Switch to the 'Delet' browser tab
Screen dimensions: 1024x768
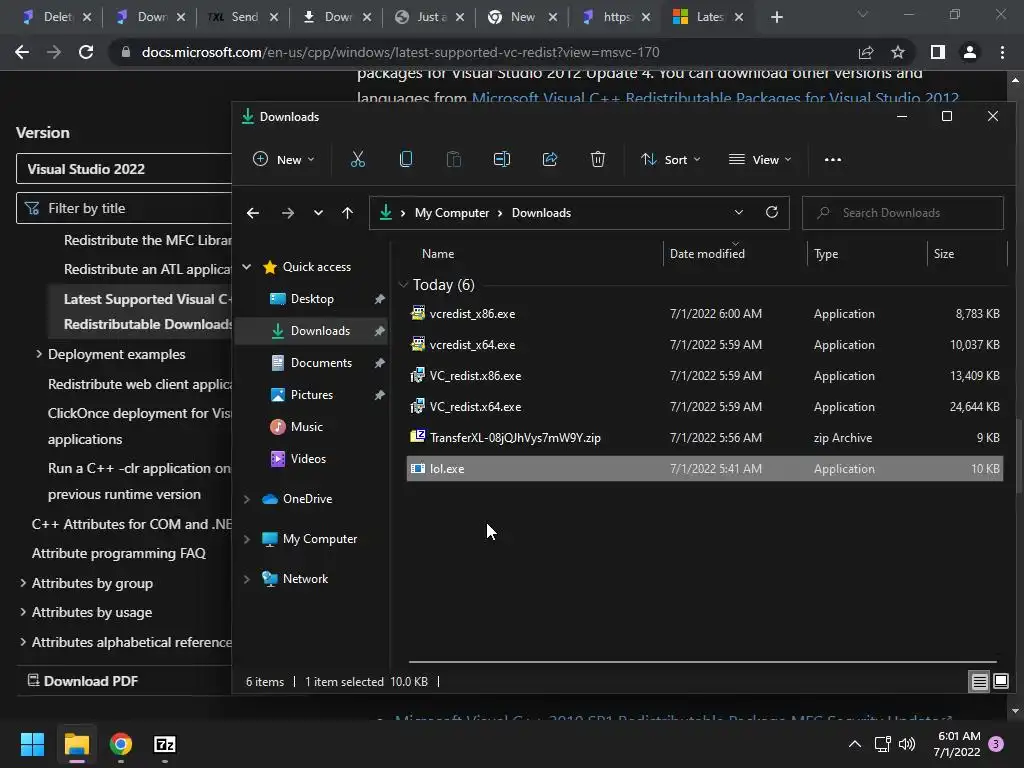56,17
